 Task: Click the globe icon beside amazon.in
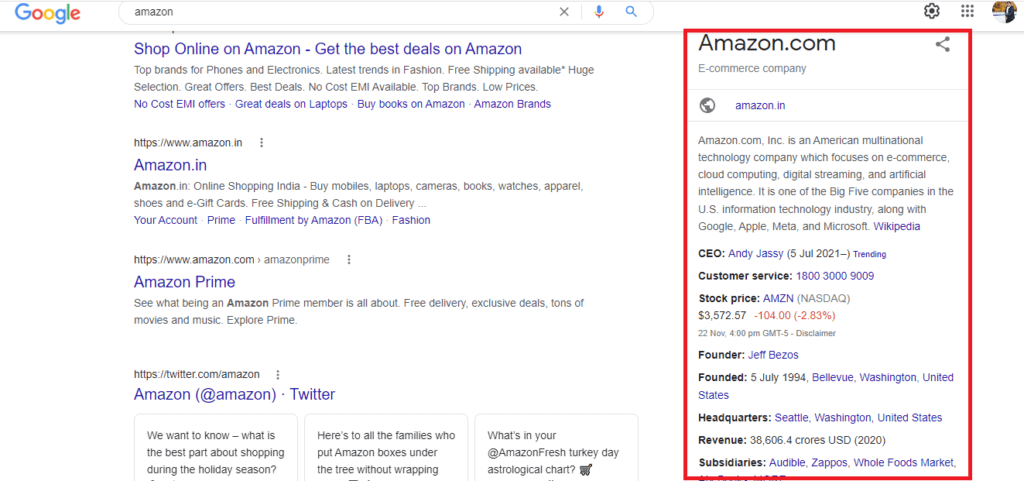[x=707, y=105]
